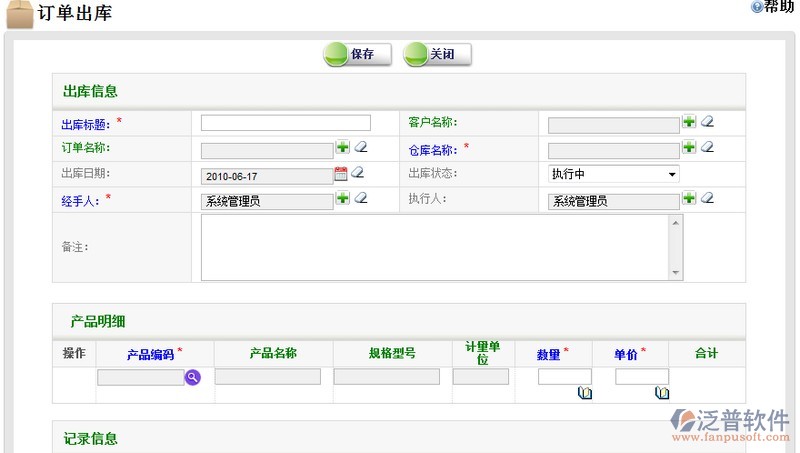Click the 规格型号 input field
800x453 pixels.
pos(387,377)
